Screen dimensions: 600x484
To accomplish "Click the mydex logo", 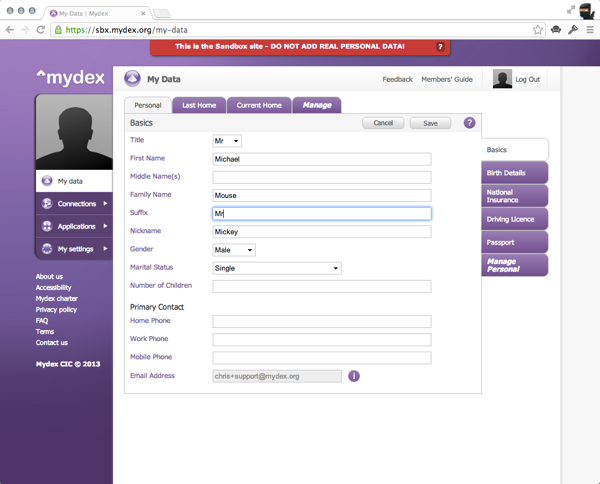I will (x=70, y=78).
